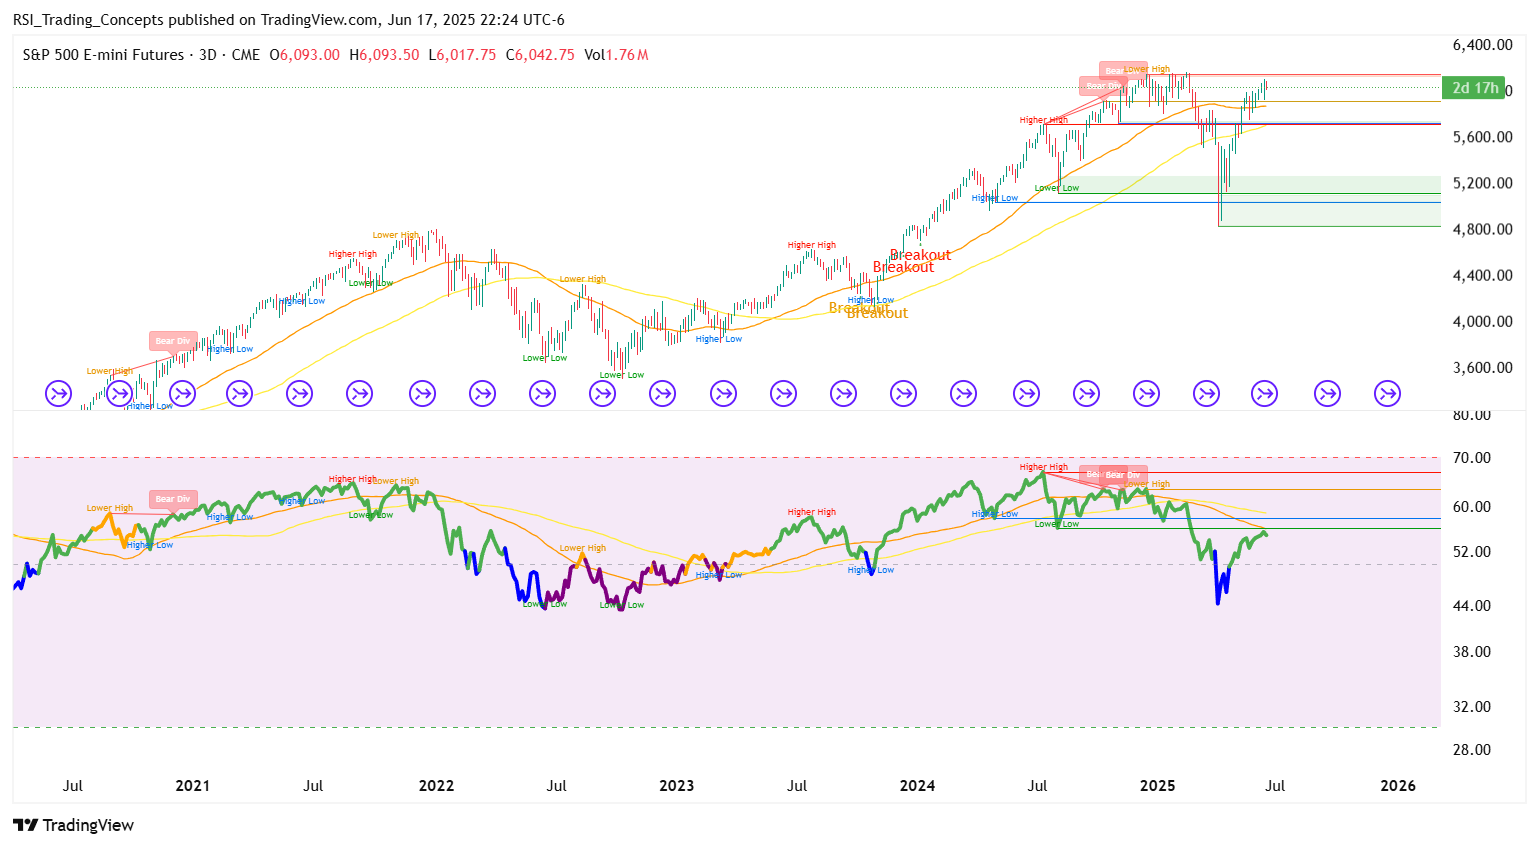
Task: Click the 'Bear Div' tag in RSI pane near 2021
Action: [x=173, y=499]
